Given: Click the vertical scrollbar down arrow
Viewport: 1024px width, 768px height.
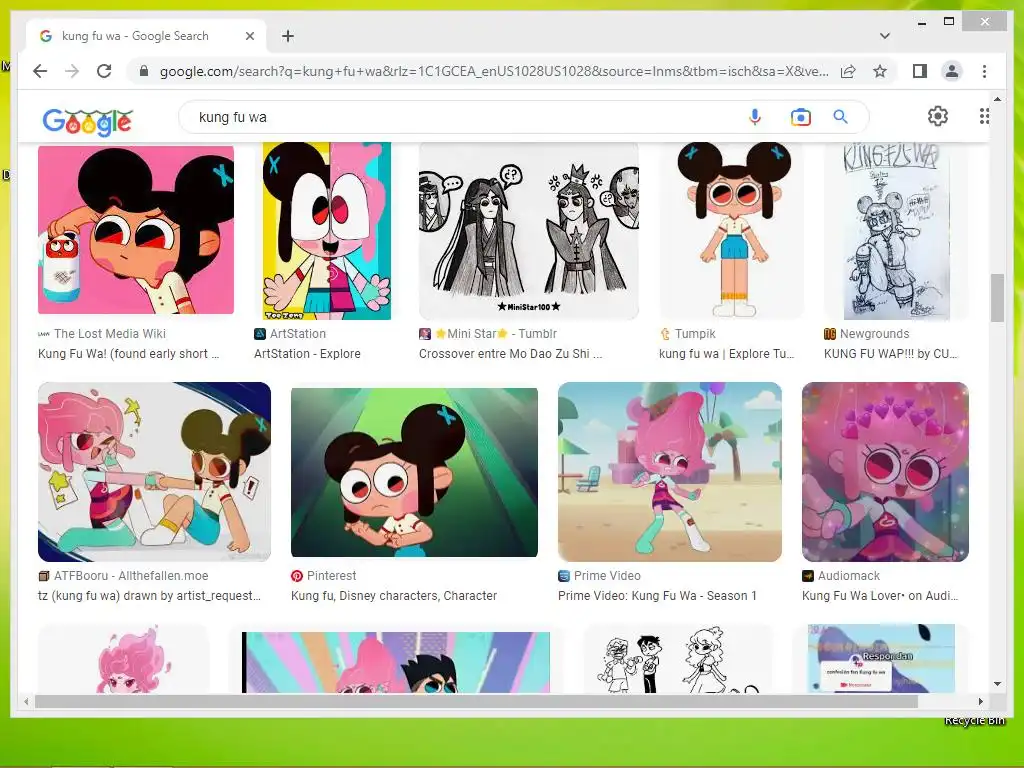Looking at the screenshot, I should (997, 684).
